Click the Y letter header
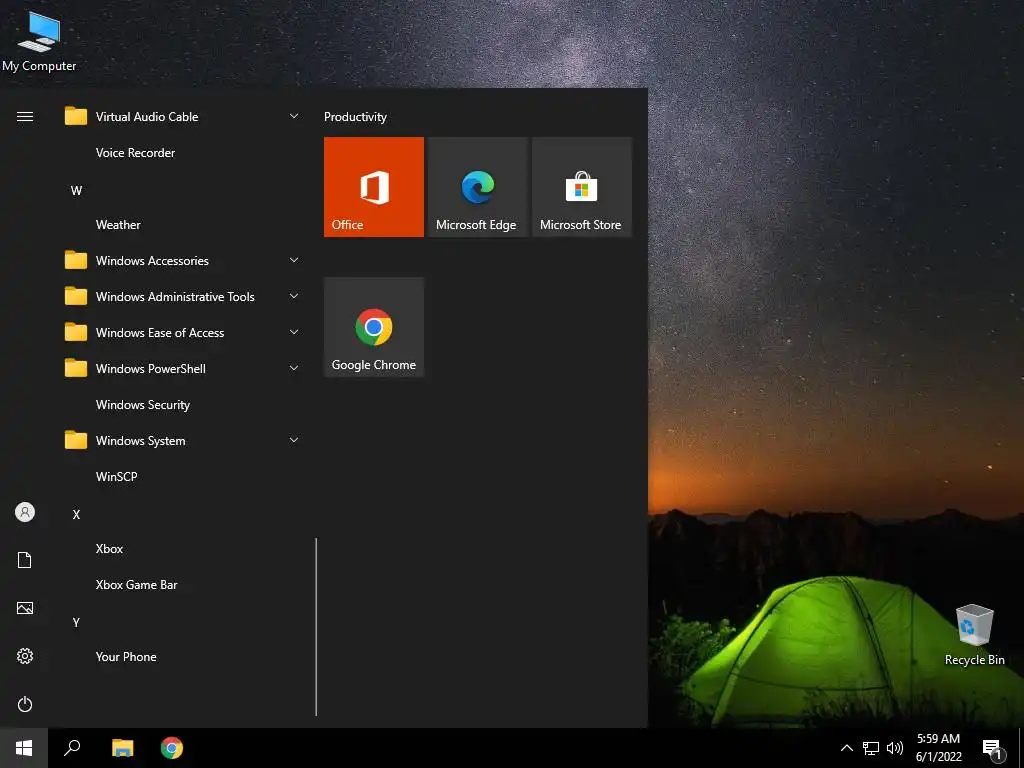 (76, 622)
